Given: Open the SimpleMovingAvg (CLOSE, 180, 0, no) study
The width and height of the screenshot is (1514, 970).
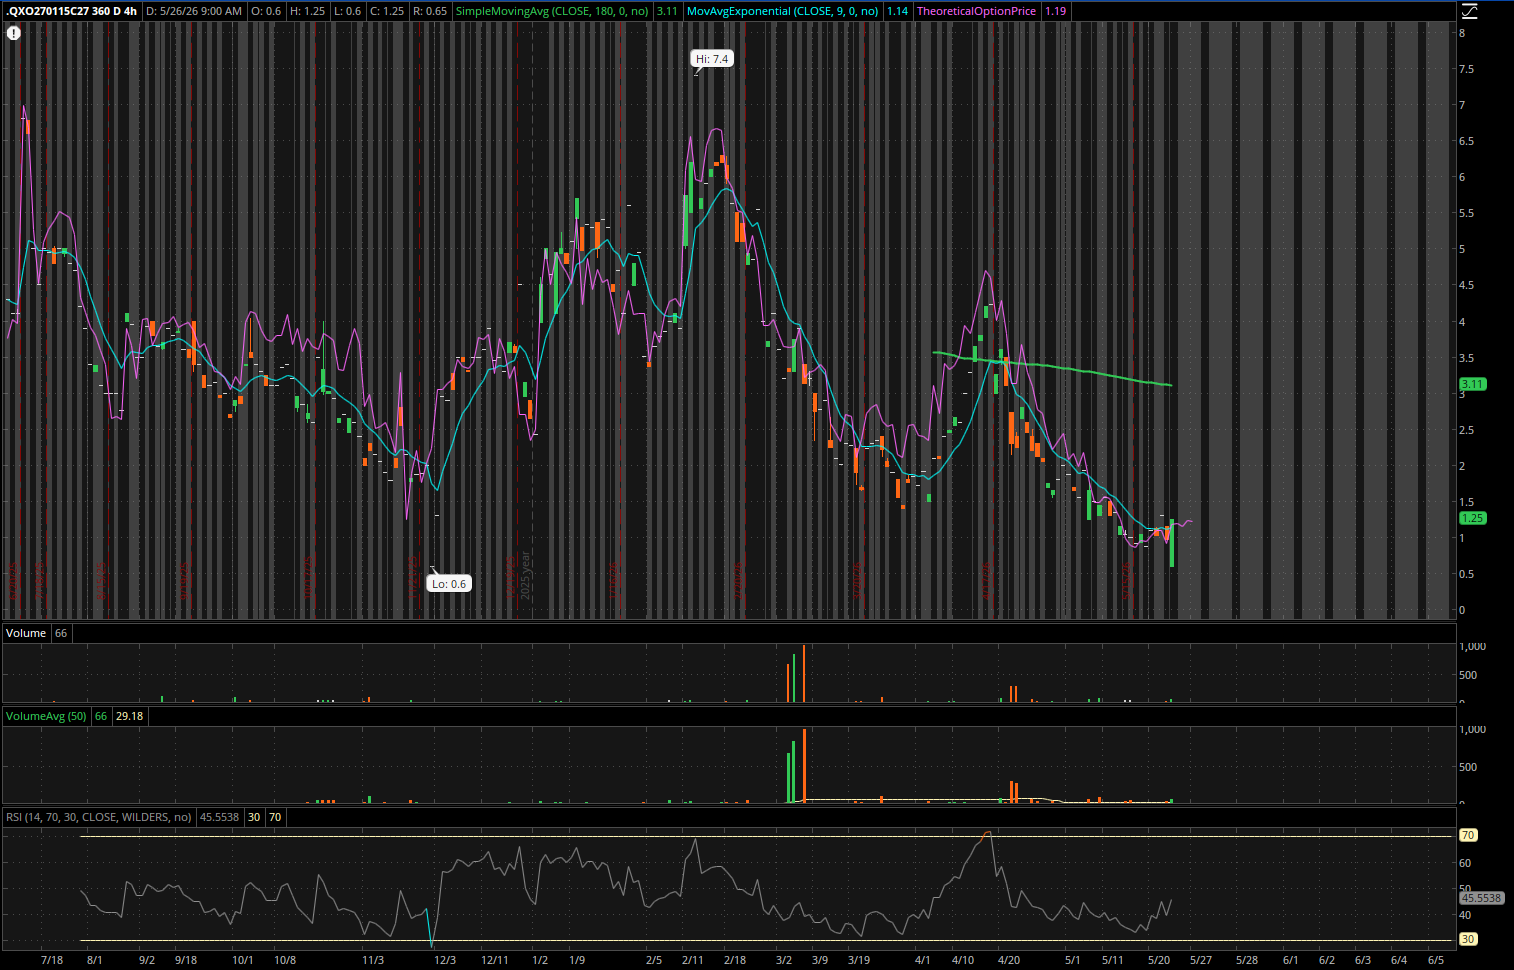Looking at the screenshot, I should tap(552, 11).
